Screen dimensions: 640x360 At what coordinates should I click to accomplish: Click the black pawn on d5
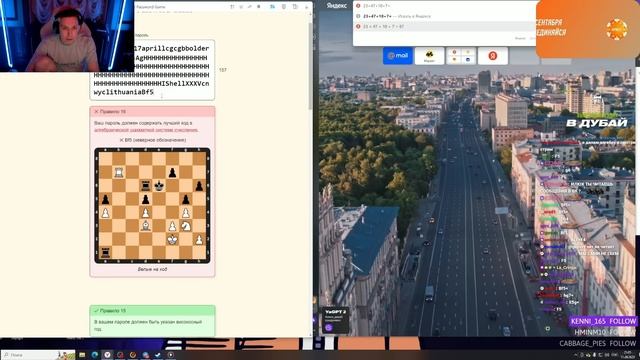coord(146,200)
